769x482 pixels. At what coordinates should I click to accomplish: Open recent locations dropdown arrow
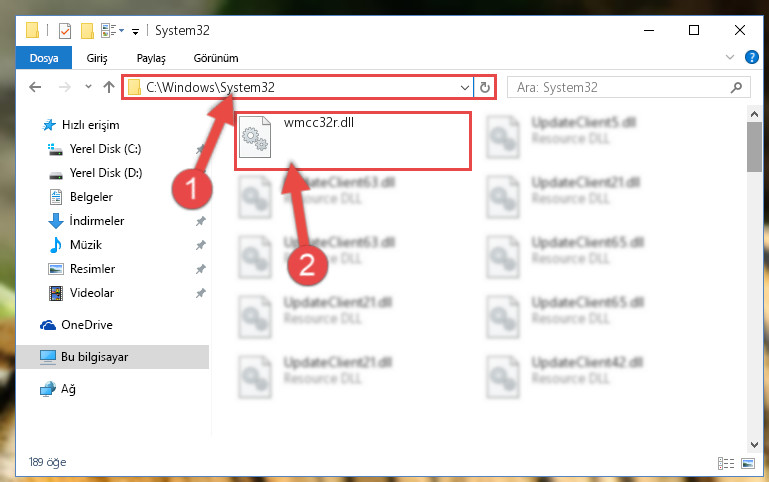tap(88, 87)
